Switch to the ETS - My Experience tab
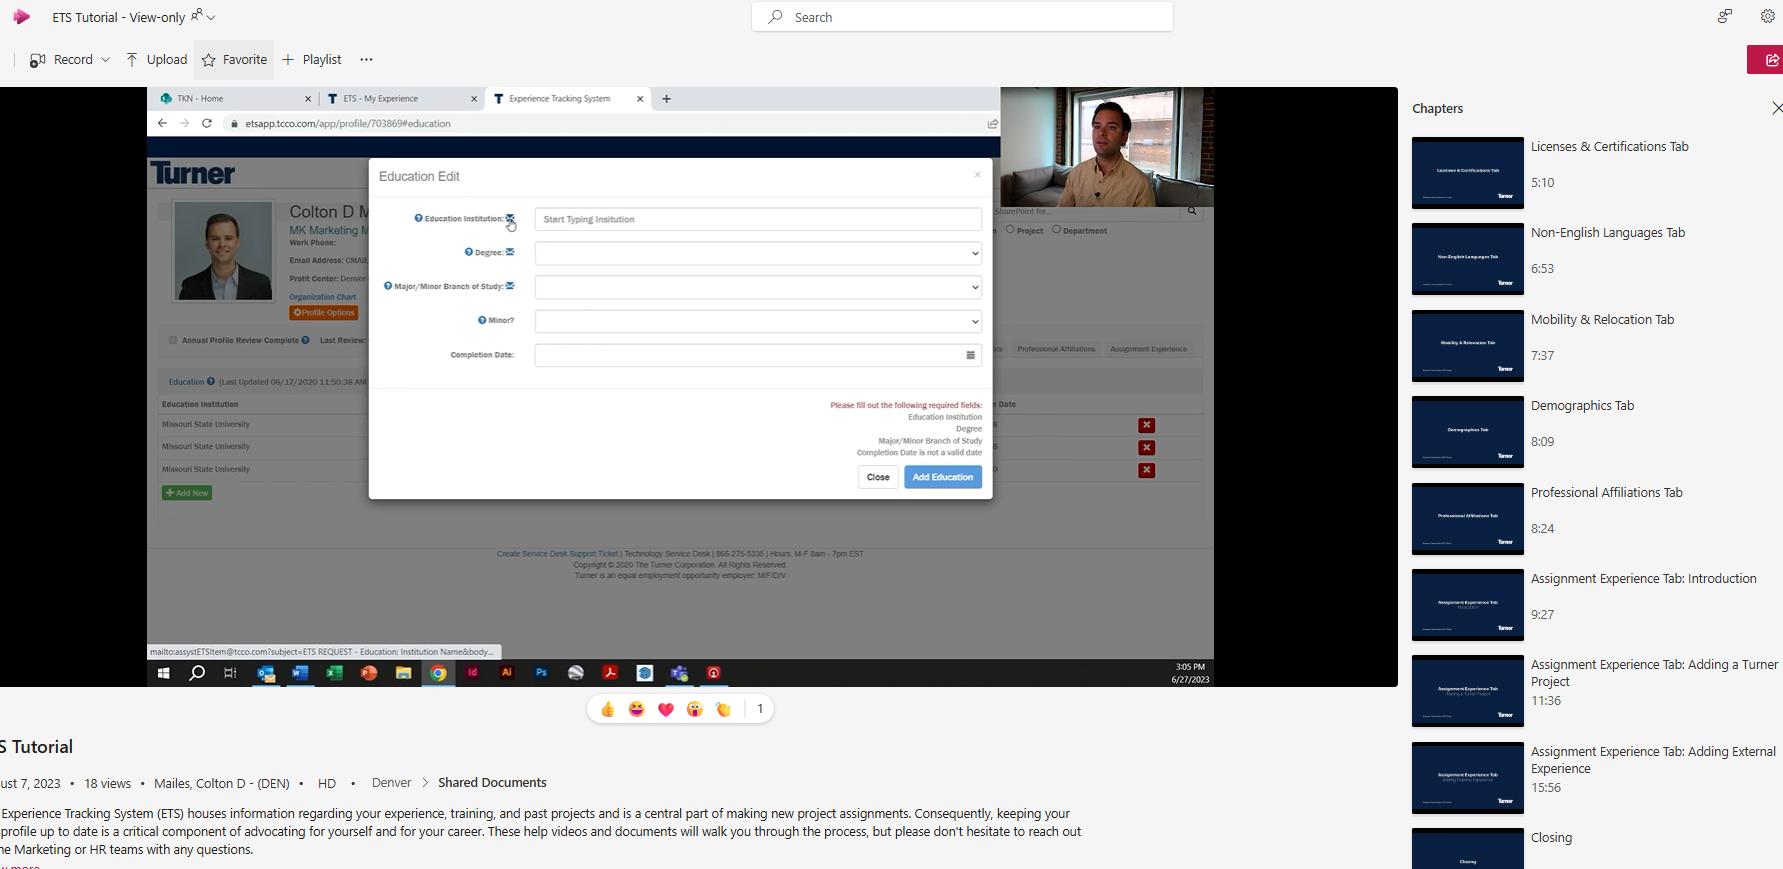1783x869 pixels. [402, 99]
